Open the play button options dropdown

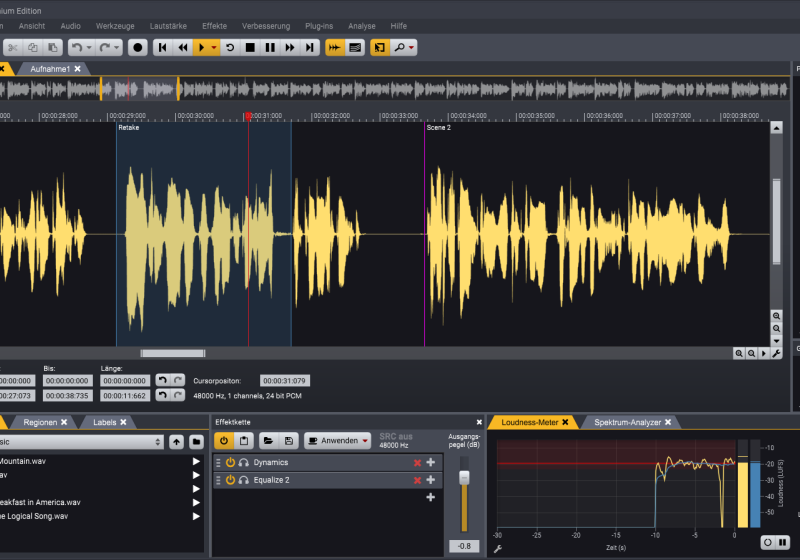pos(214,47)
